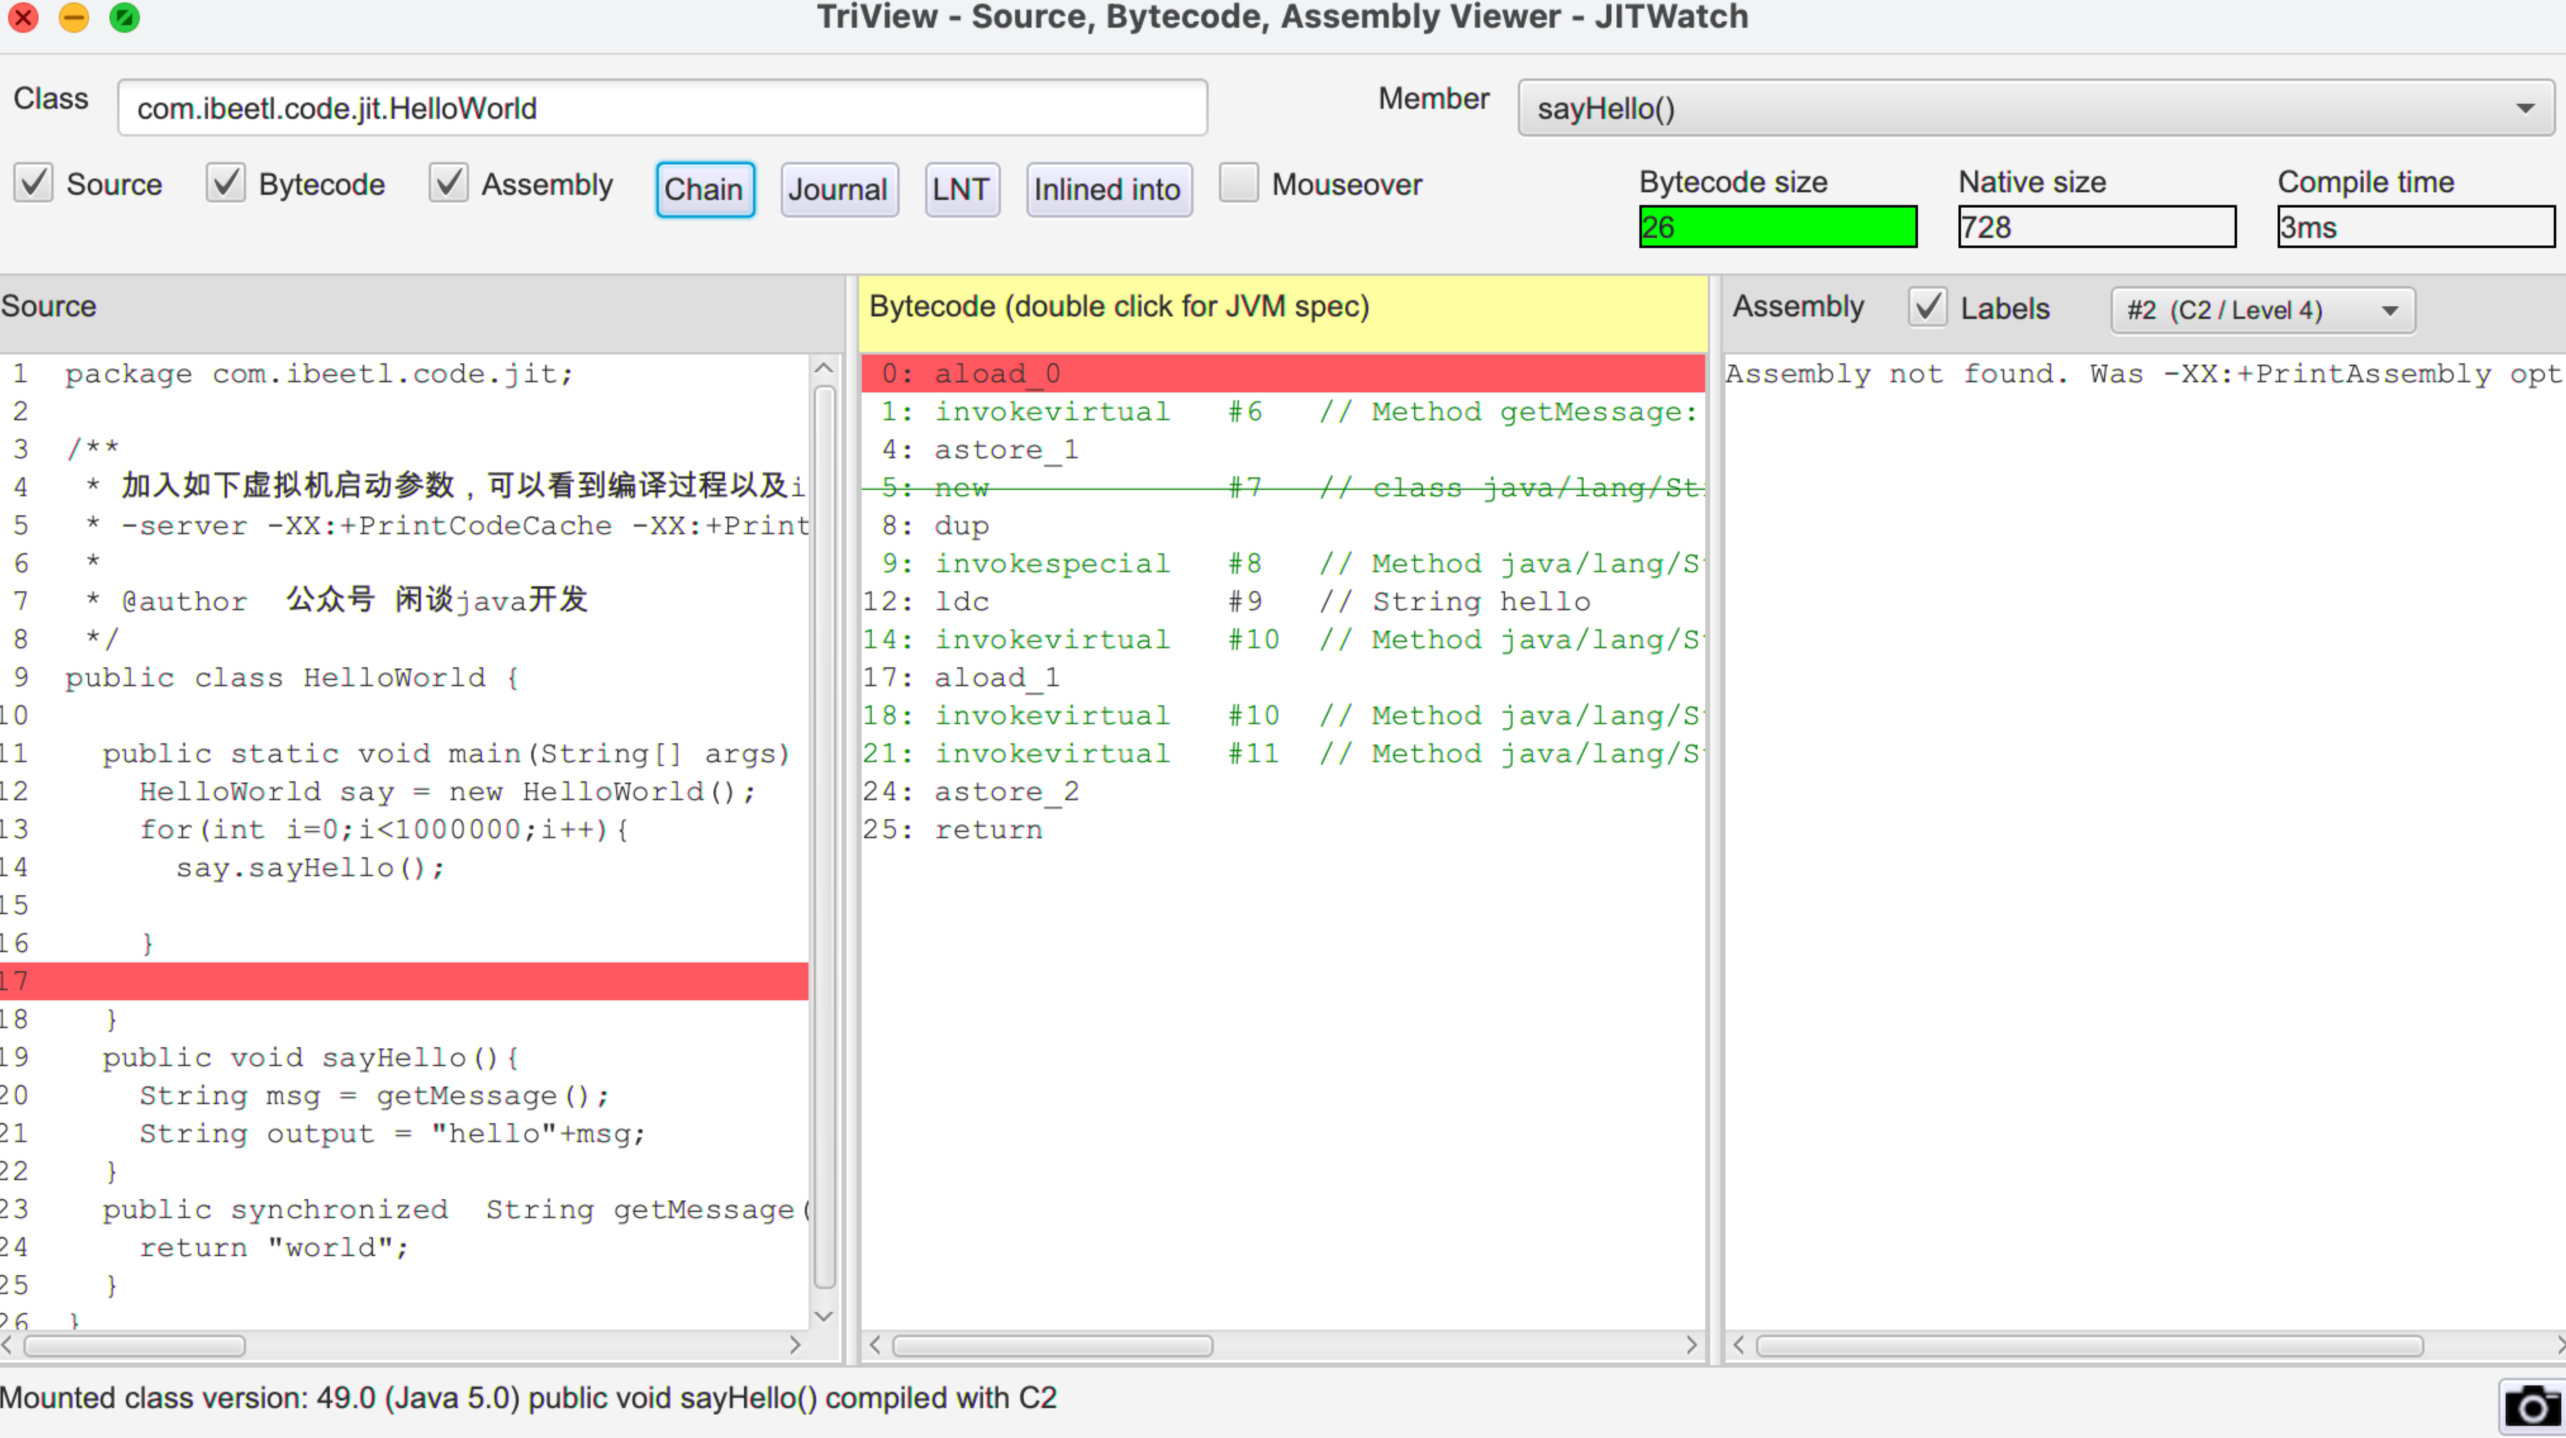
Task: Click source line 20 getMessage() call
Action: pyautogui.click(x=404, y=1095)
